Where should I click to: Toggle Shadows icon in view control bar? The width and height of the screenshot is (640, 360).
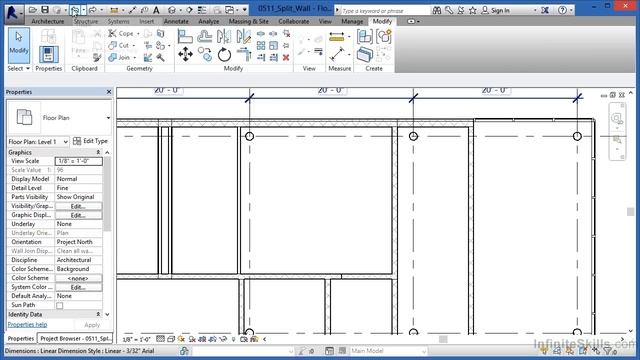click(x=192, y=339)
